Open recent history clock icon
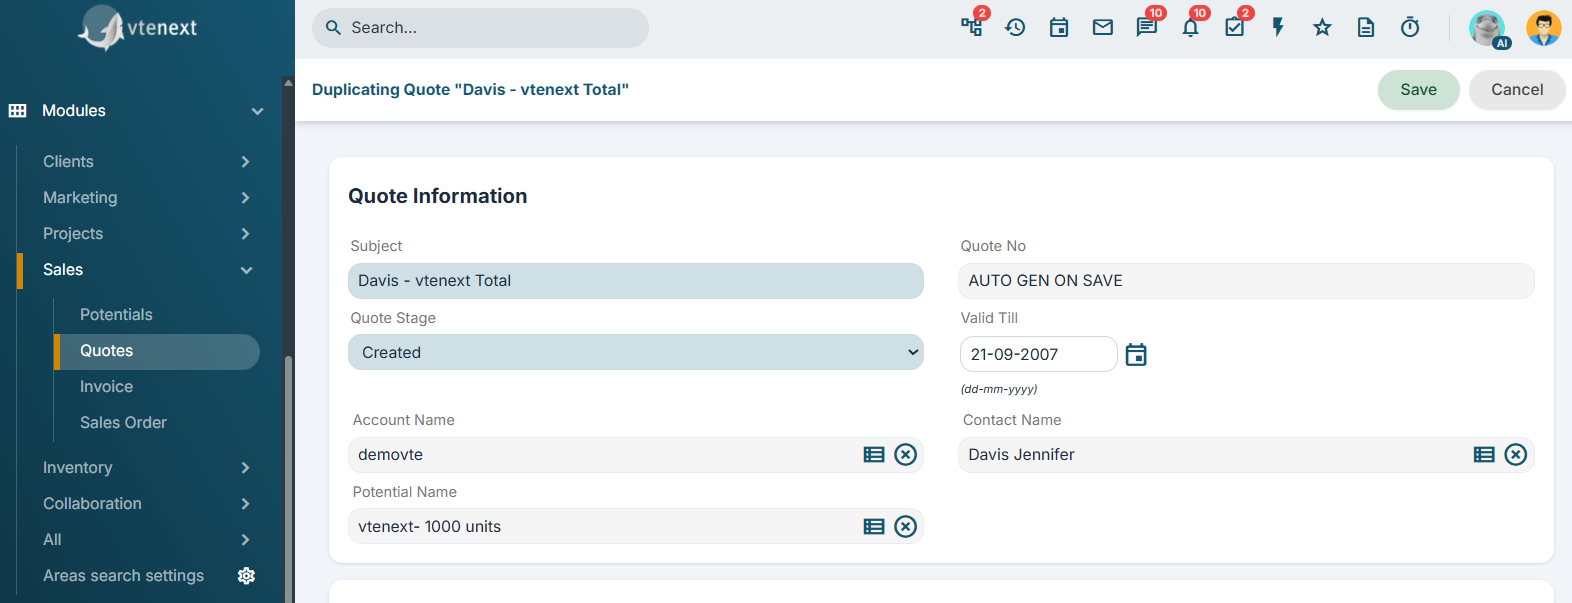The width and height of the screenshot is (1572, 603). tap(1015, 28)
